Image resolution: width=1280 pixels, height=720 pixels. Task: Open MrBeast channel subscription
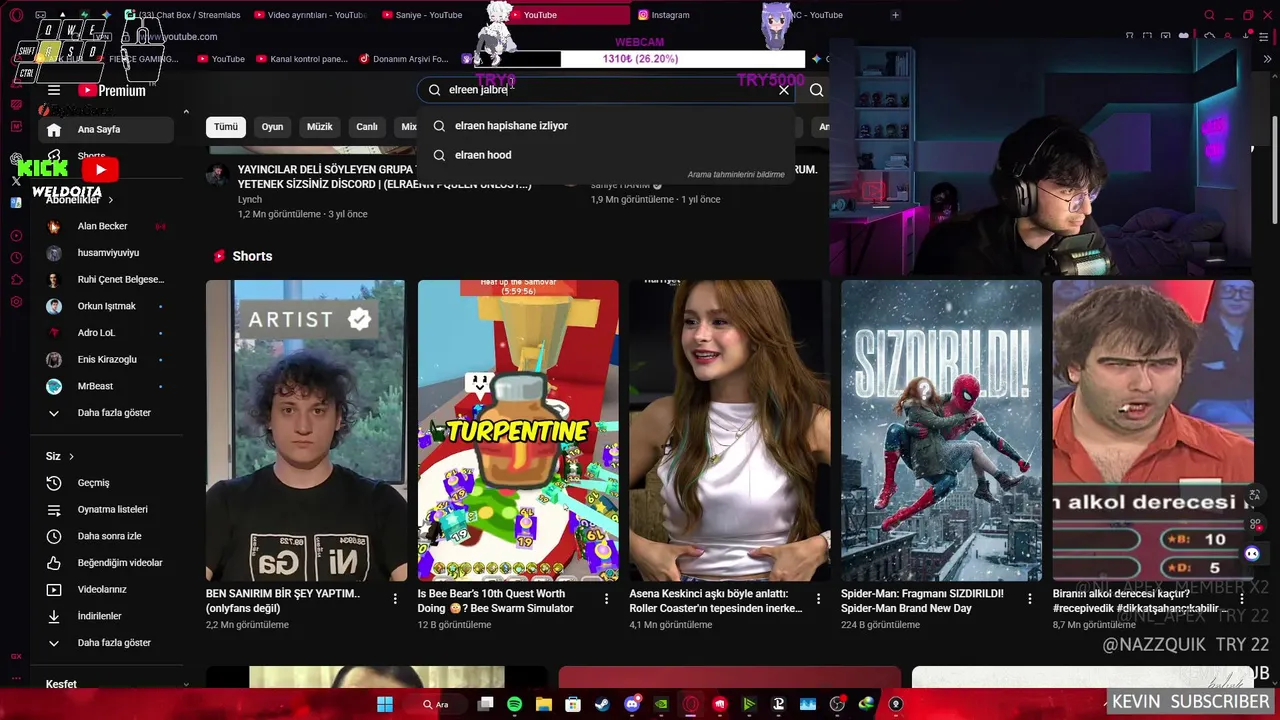click(x=106, y=386)
